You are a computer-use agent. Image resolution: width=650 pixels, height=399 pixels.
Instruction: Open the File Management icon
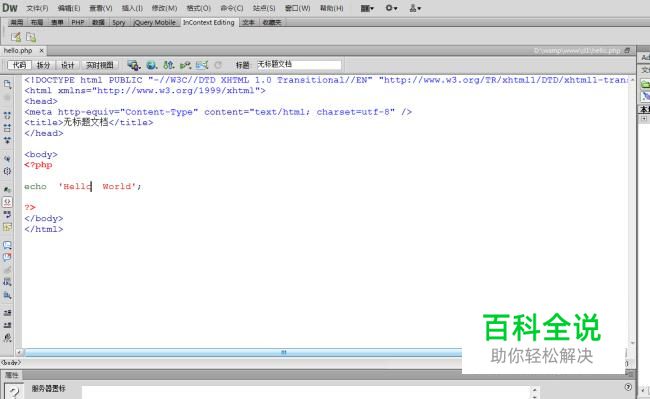tap(168, 65)
